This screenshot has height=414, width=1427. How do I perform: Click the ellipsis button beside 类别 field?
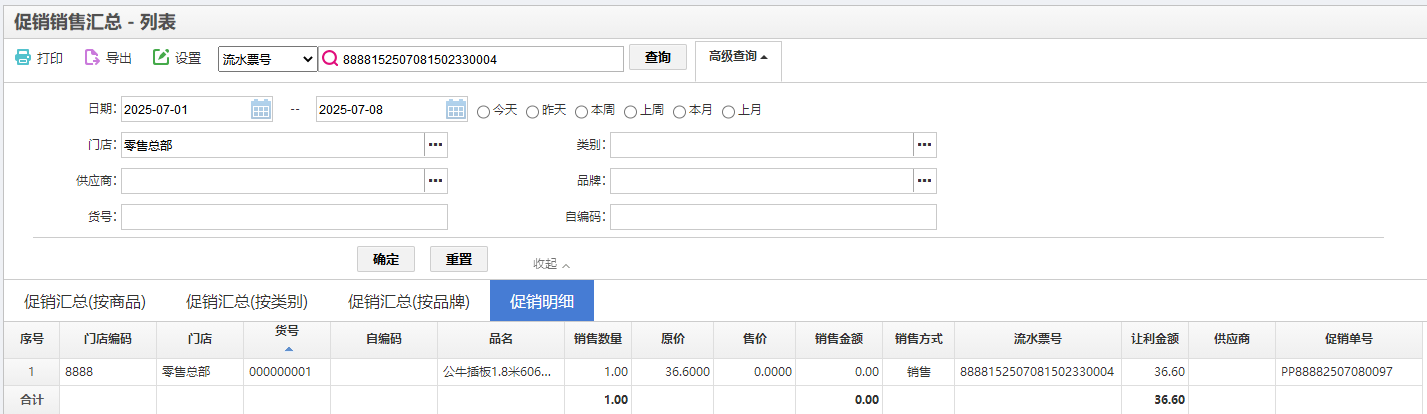[x=925, y=145]
